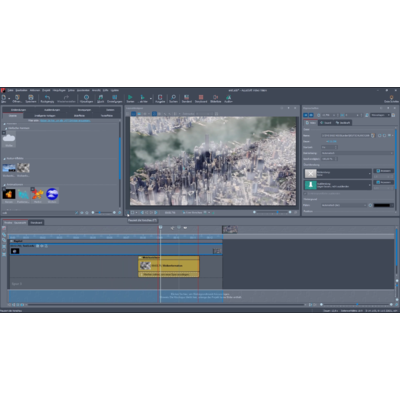Click the Neu new project toolbar icon
400x400 pixels.
pyautogui.click(x=4, y=99)
